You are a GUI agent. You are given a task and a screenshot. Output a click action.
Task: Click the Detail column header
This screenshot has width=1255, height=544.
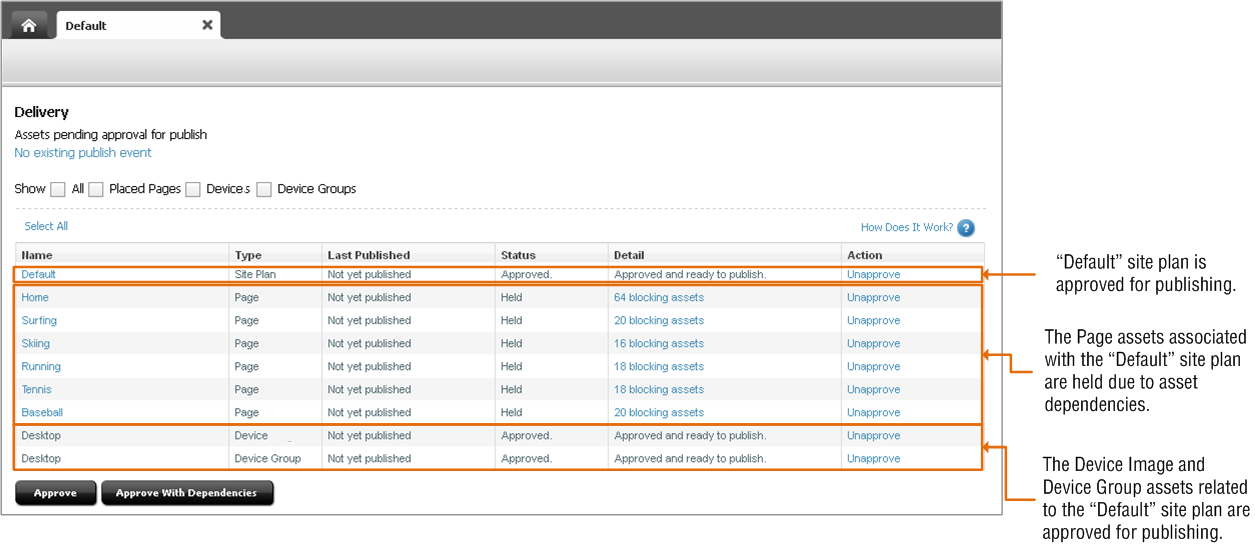[x=724, y=255]
